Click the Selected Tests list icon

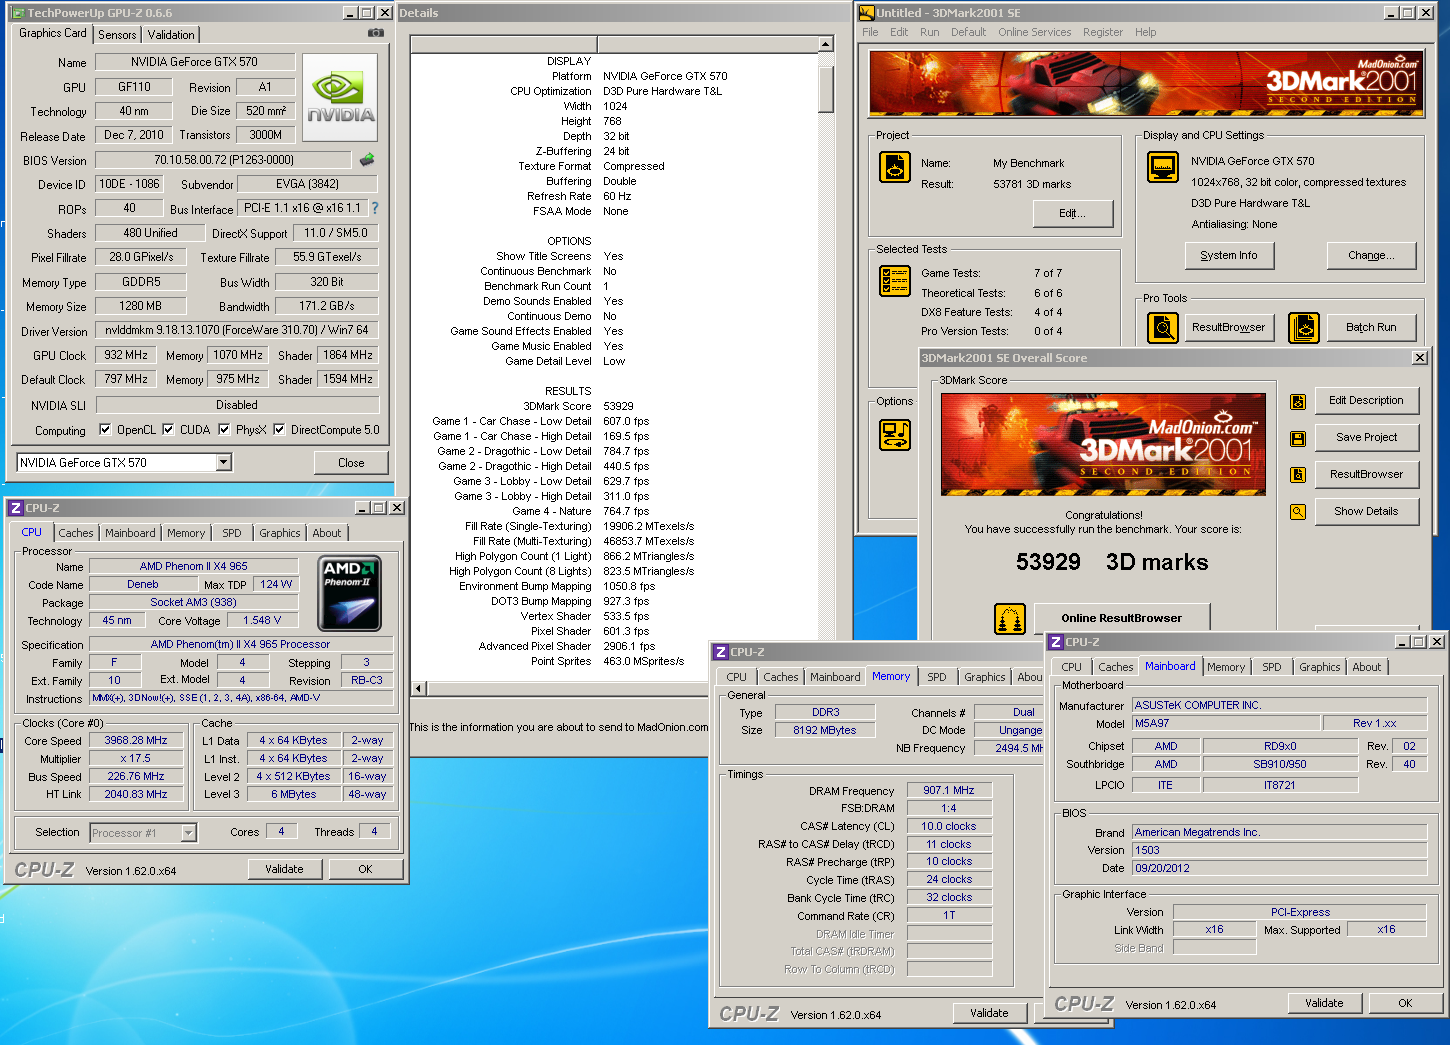point(895,281)
